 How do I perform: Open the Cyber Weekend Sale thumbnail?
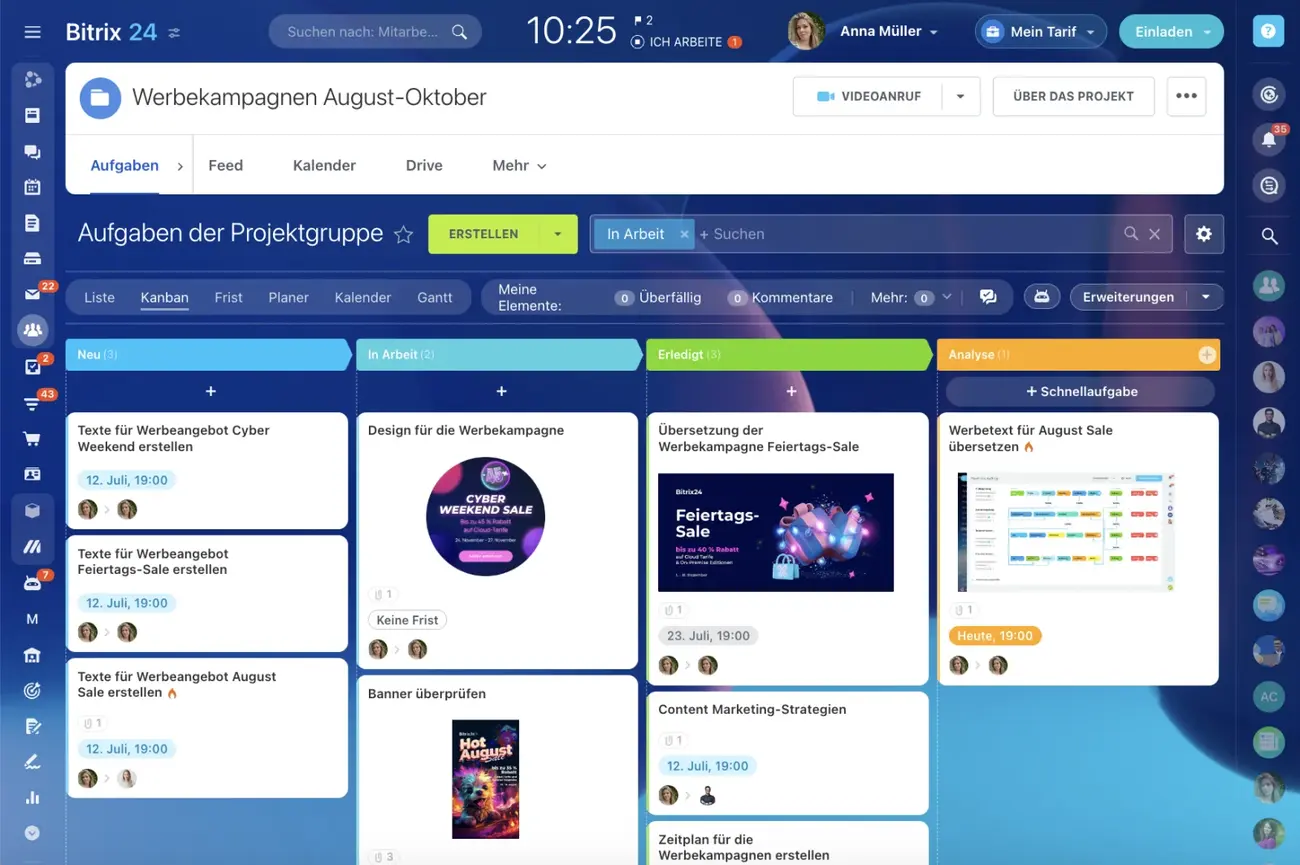coord(485,516)
